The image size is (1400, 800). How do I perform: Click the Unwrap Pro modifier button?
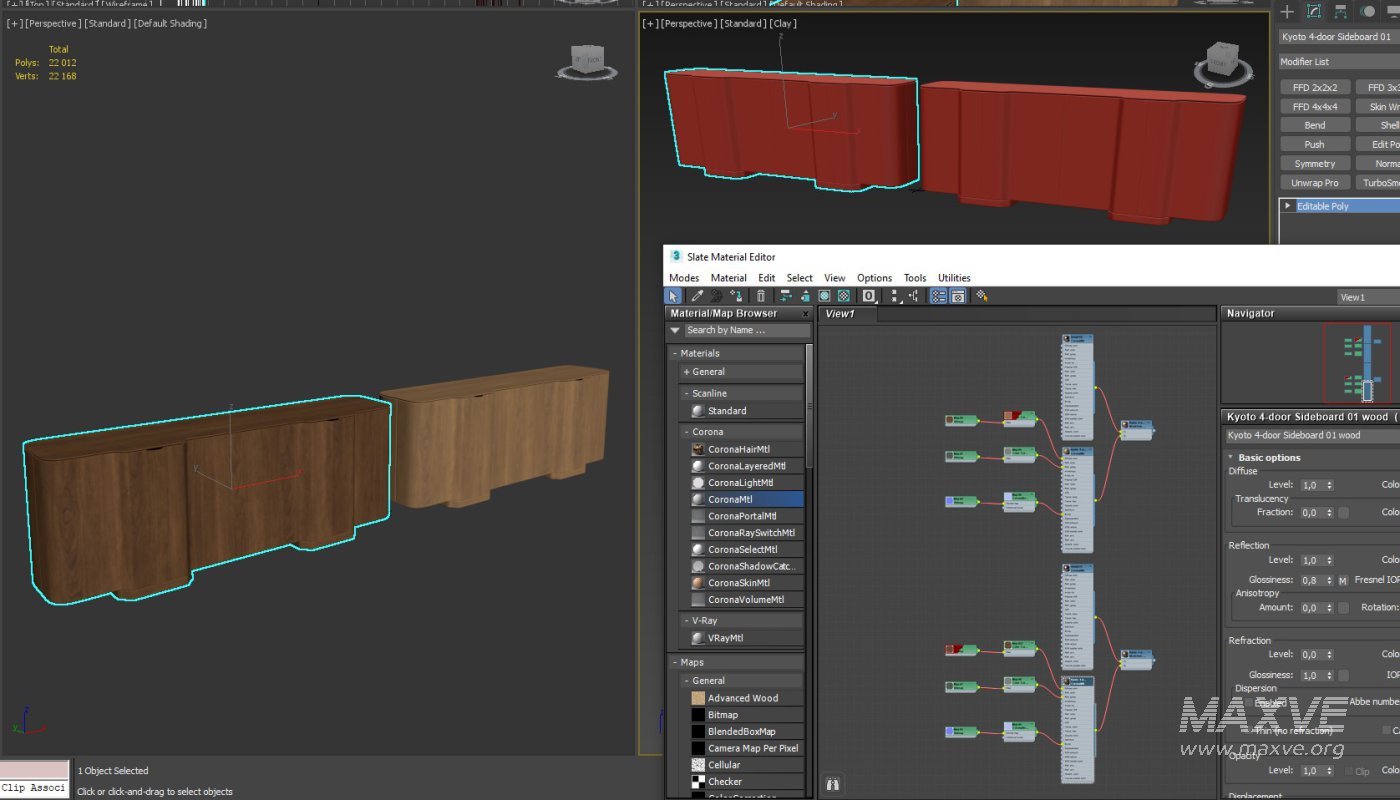(1314, 183)
